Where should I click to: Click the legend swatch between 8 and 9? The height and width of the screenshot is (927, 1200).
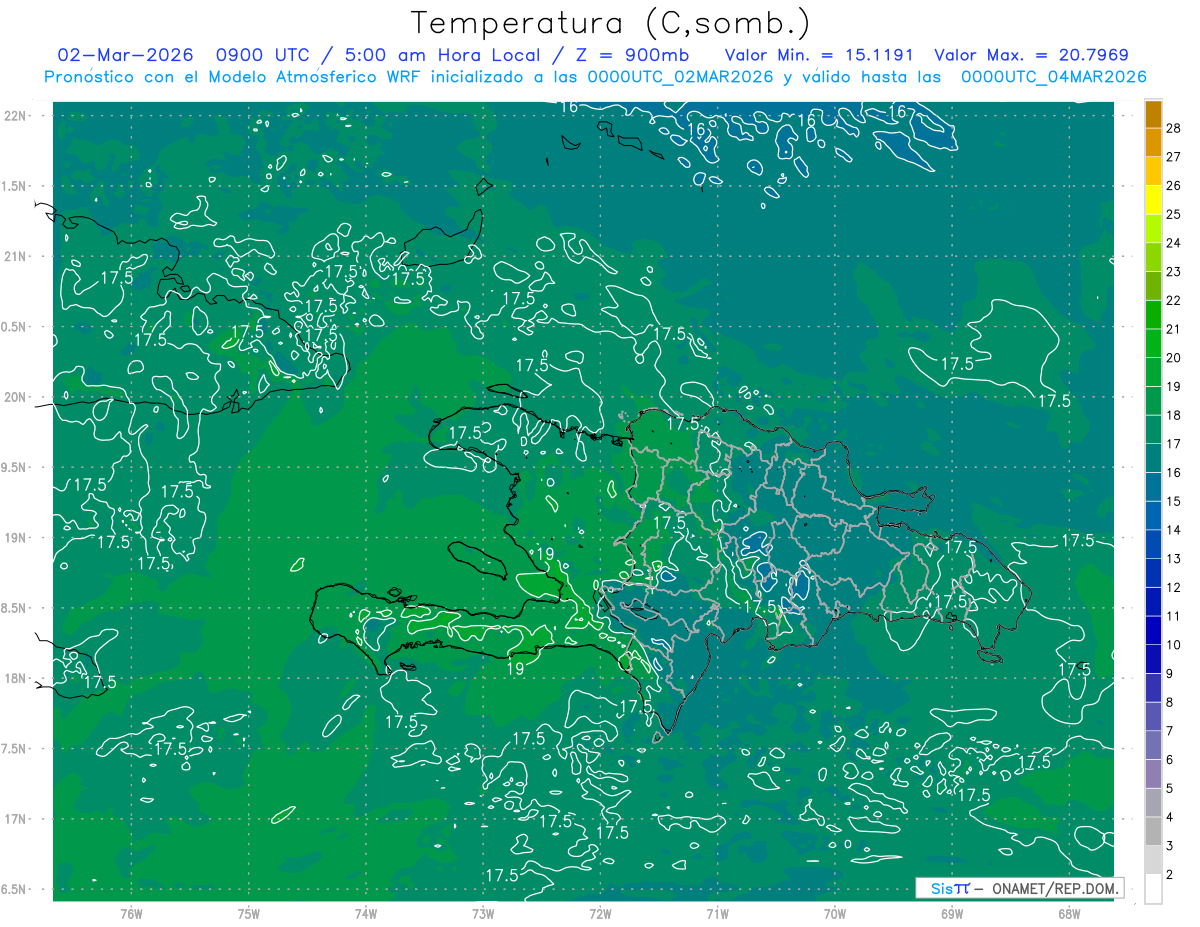click(1154, 688)
